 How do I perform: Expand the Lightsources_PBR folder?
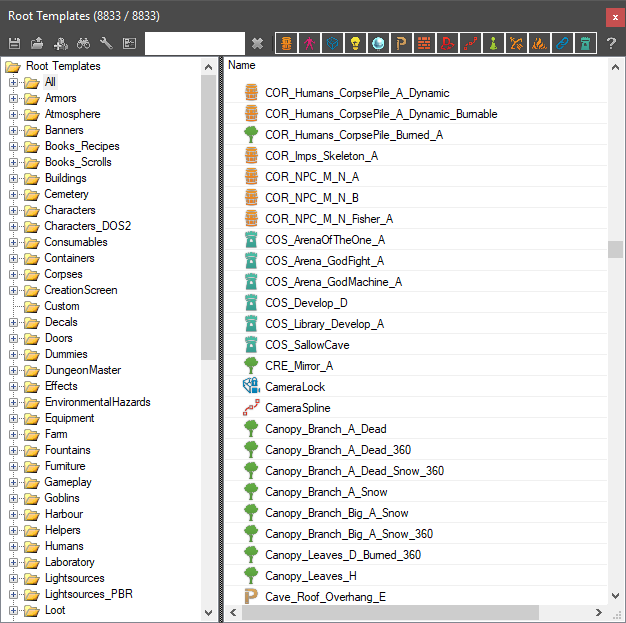tap(14, 594)
